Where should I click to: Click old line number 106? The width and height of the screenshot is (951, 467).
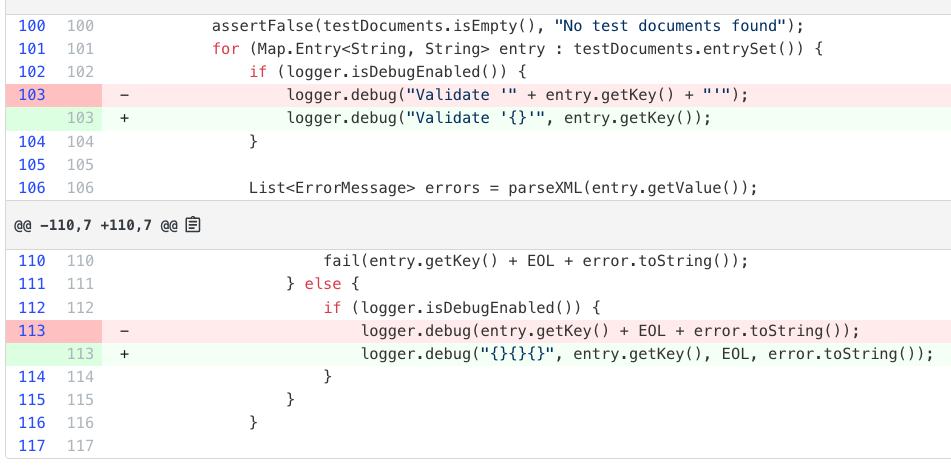(x=32, y=188)
